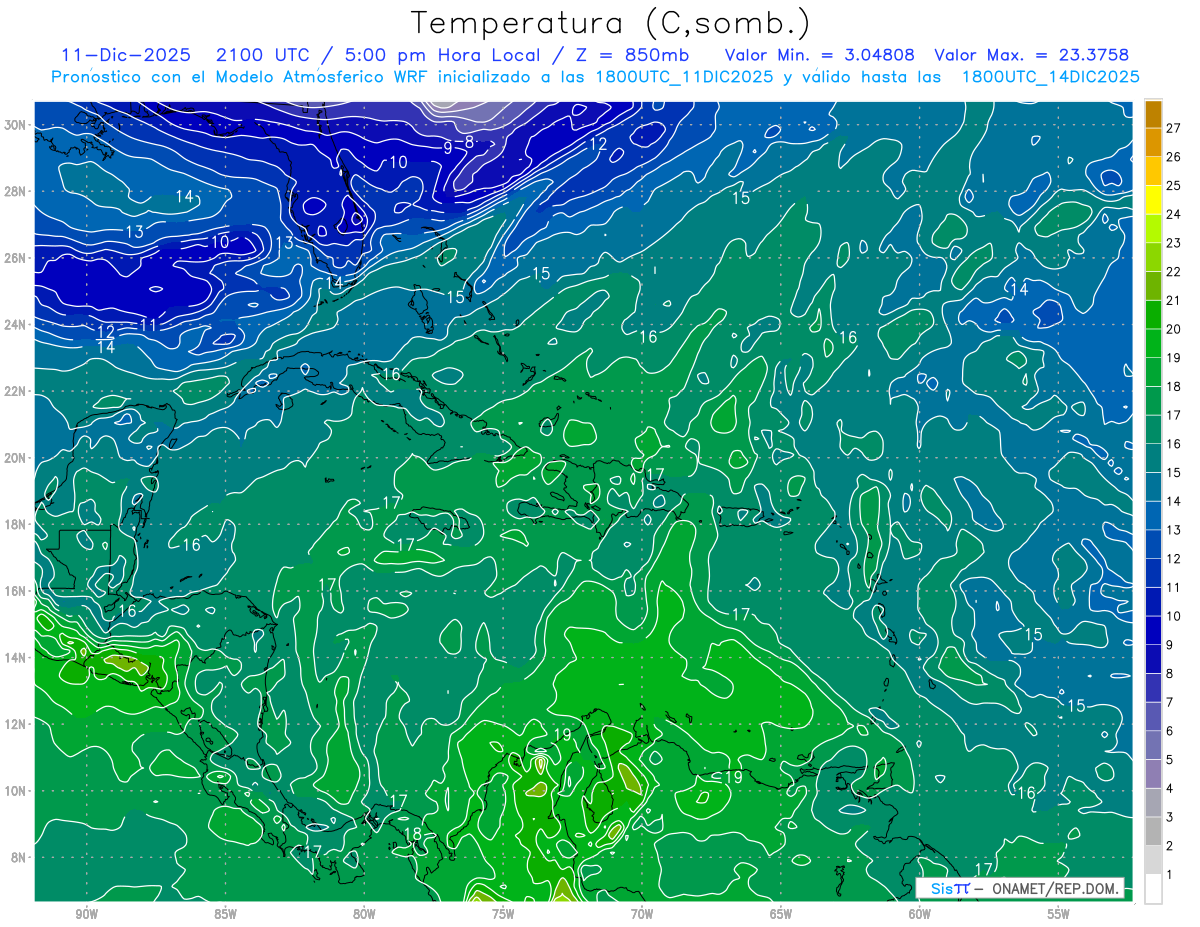Click the "7" label on the color scale
The height and width of the screenshot is (927, 1200).
coord(1170,703)
